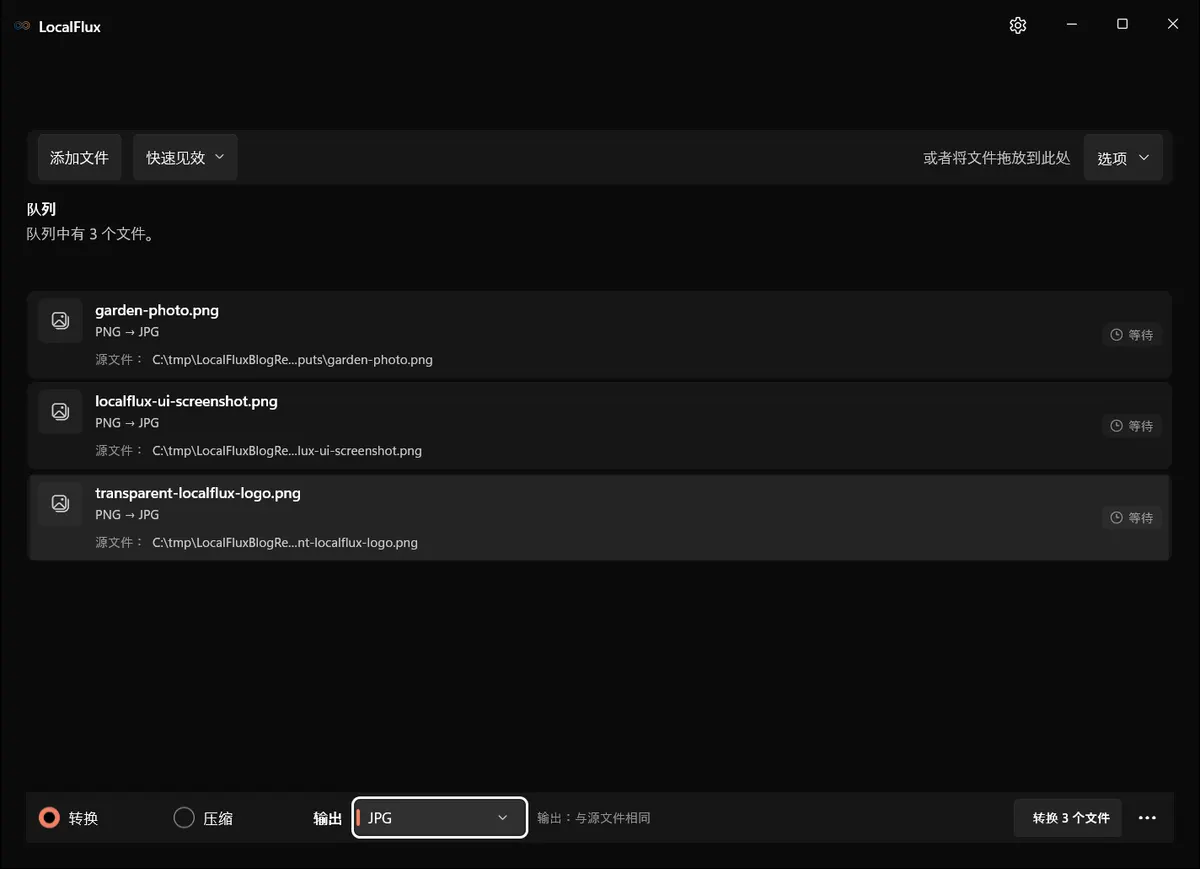Select the 转换 radio button
The image size is (1200, 869).
49,818
